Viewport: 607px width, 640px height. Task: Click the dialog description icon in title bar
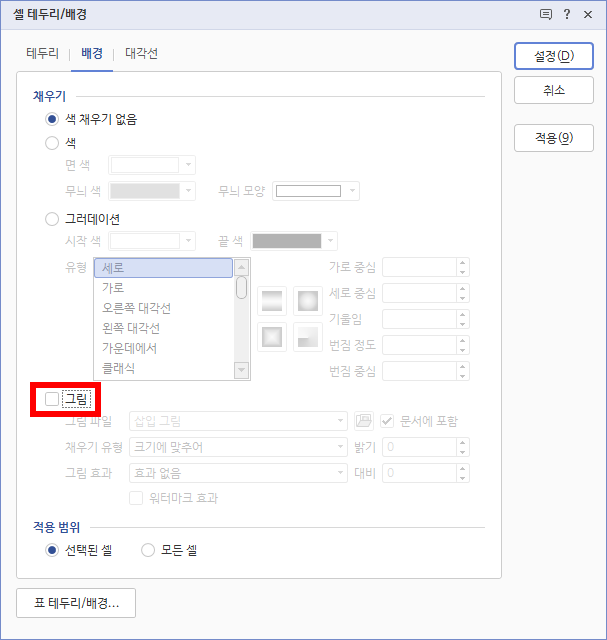546,15
